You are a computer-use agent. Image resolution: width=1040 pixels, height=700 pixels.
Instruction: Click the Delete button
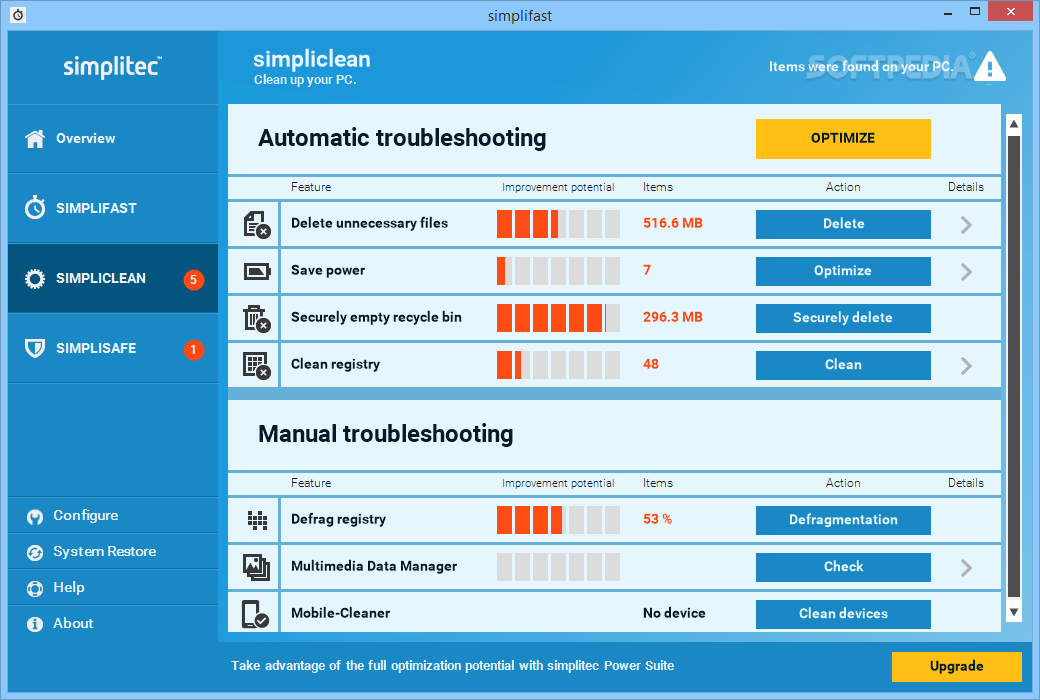[x=843, y=224]
